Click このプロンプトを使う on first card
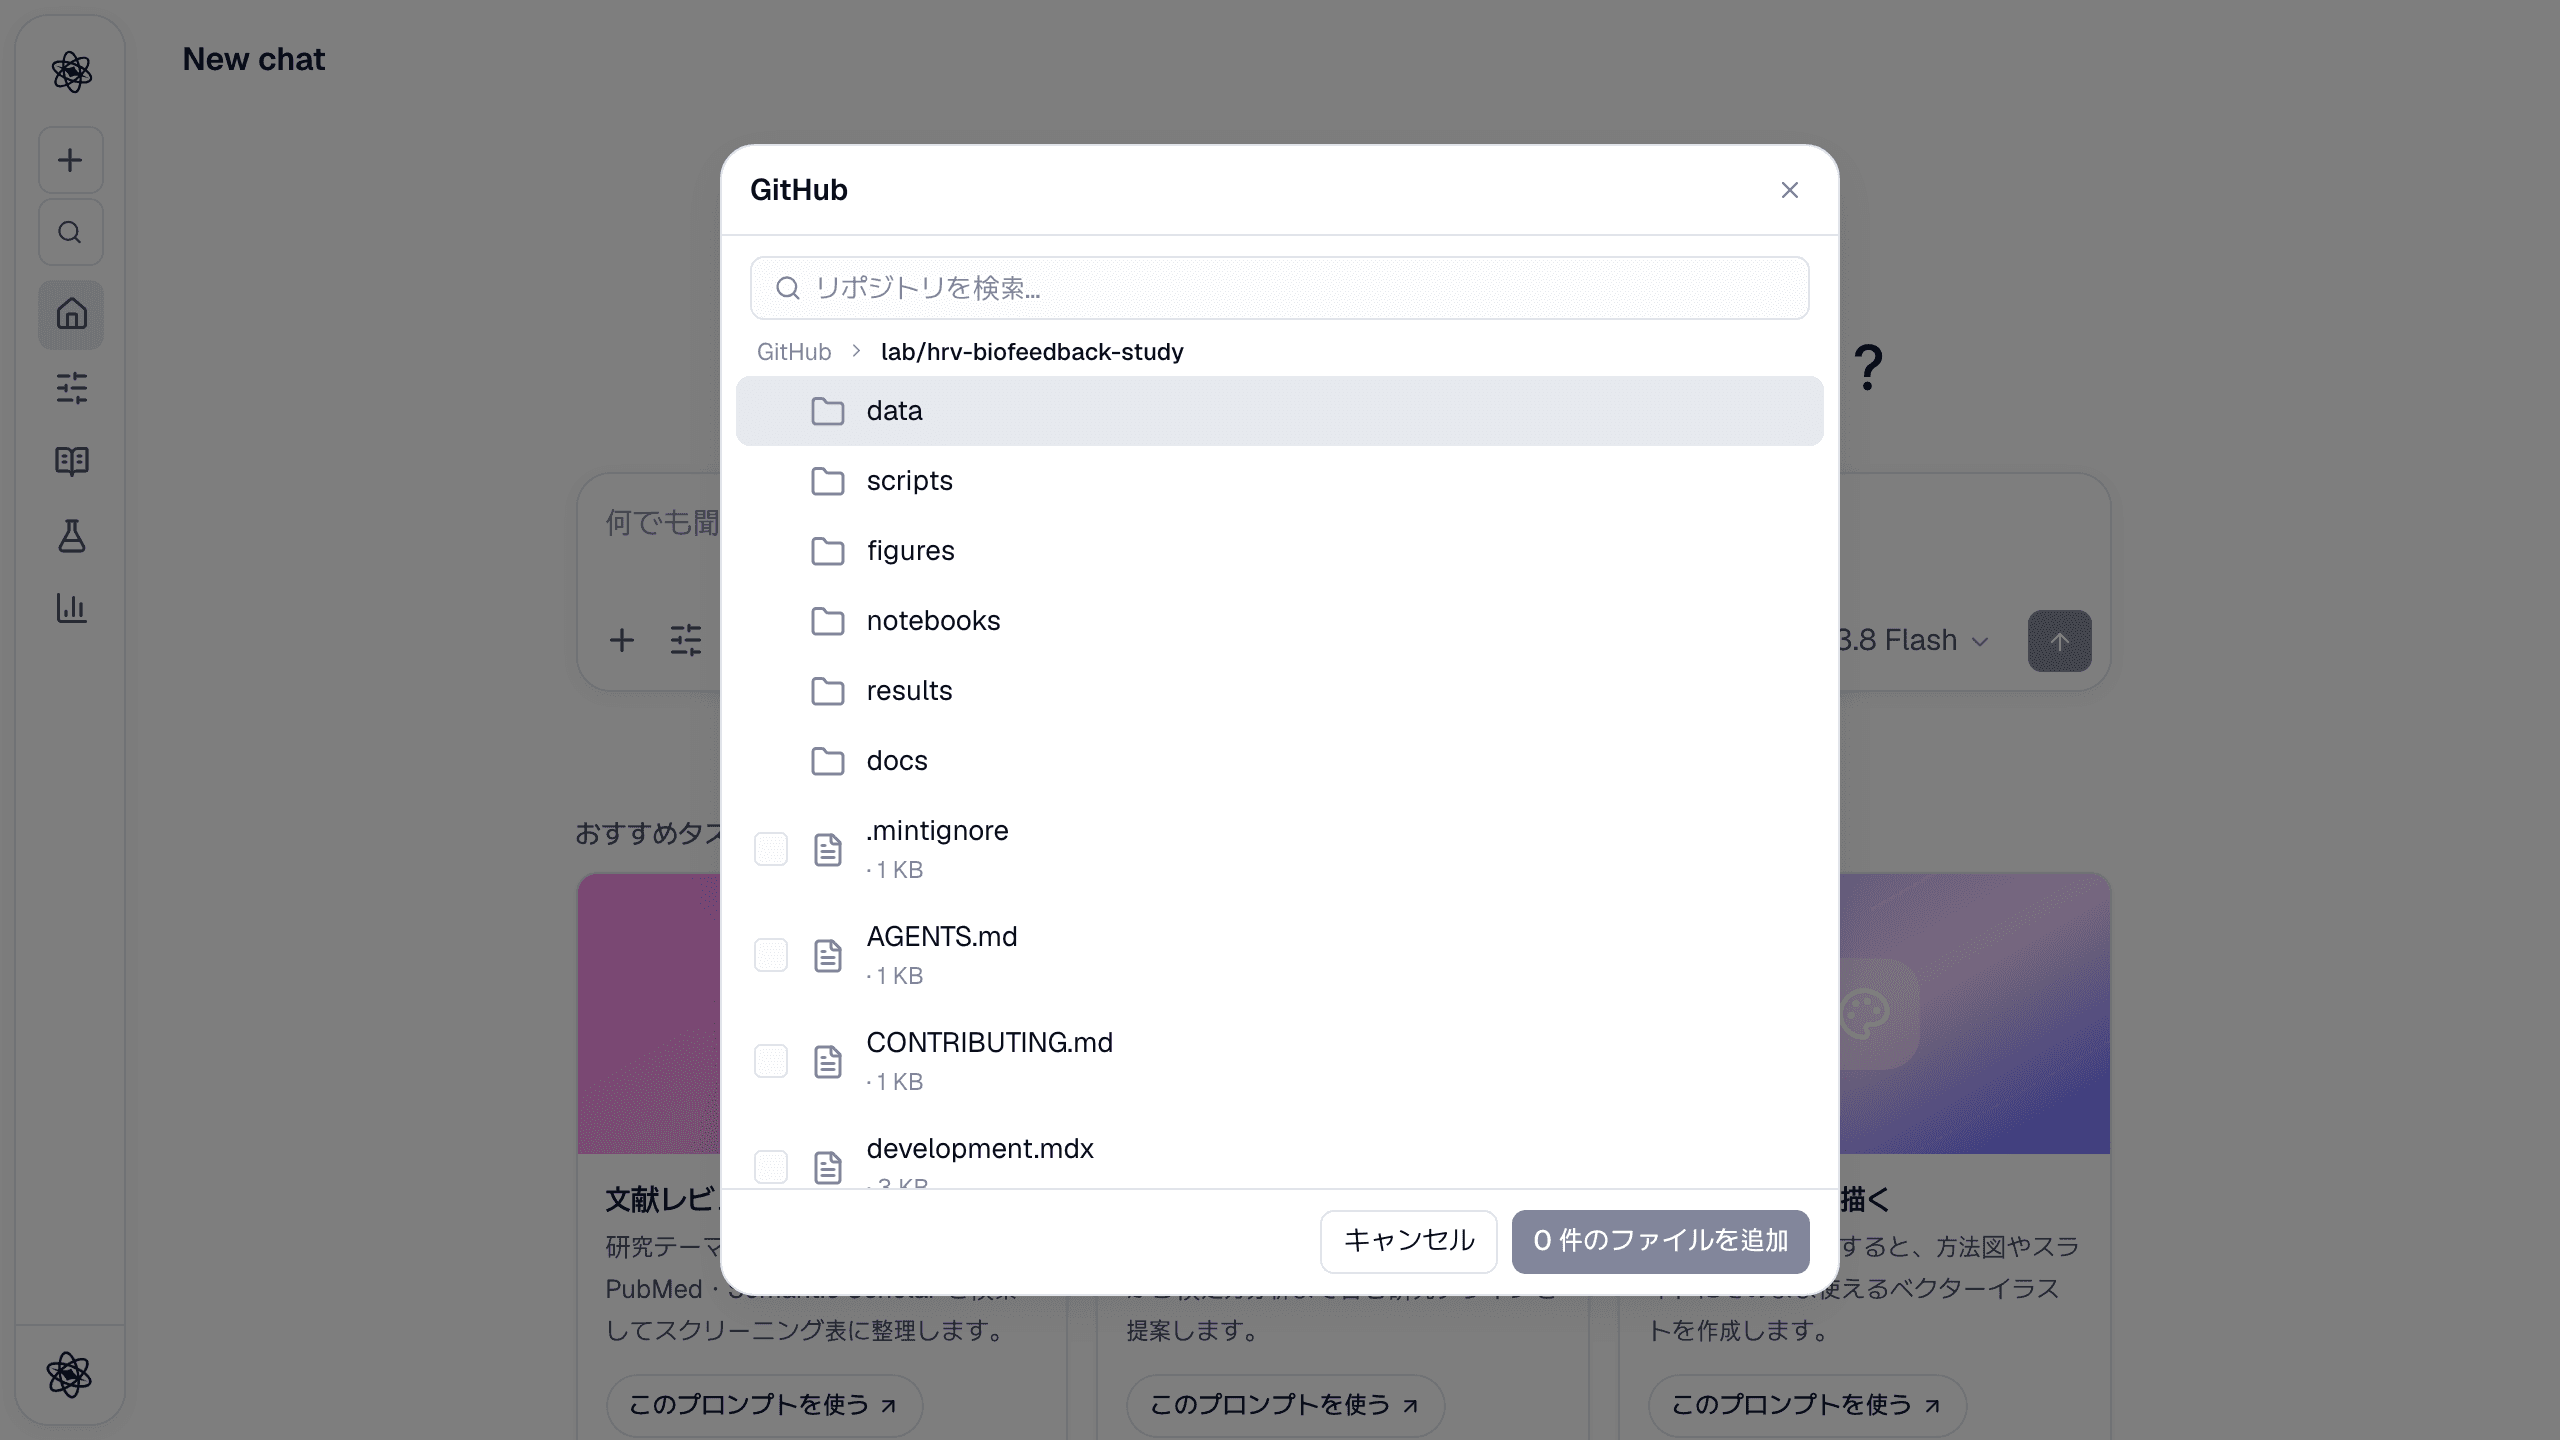Screen dimensions: 2560x1440 (764, 1405)
